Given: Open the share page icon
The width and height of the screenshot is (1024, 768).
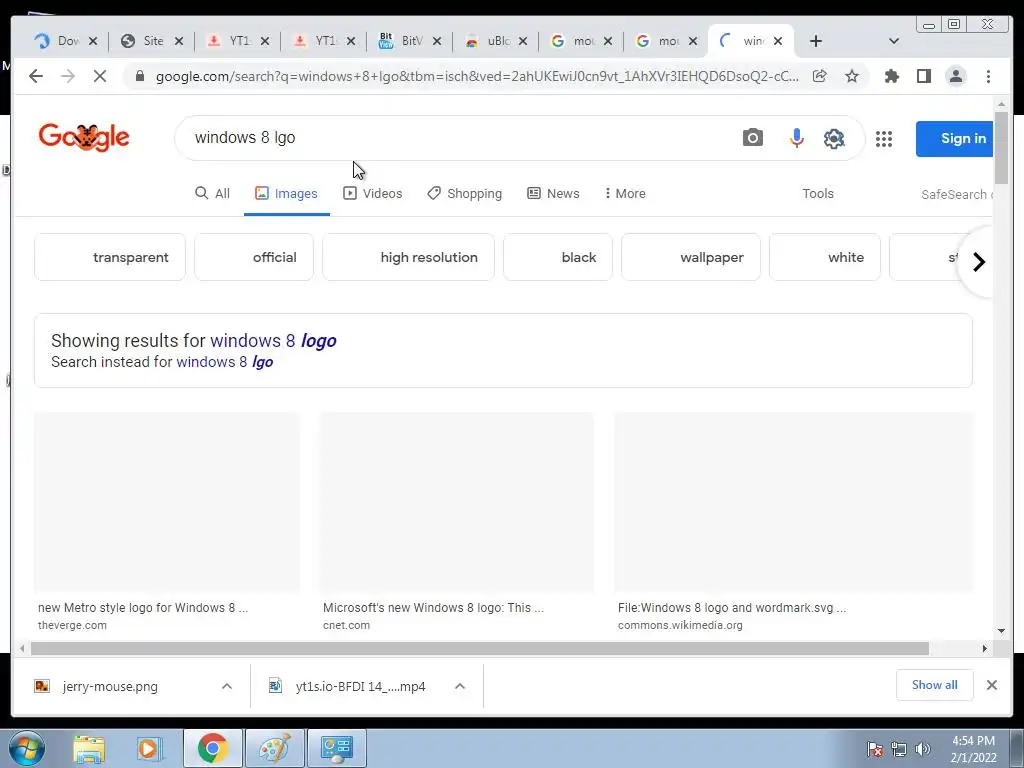Looking at the screenshot, I should [x=820, y=76].
